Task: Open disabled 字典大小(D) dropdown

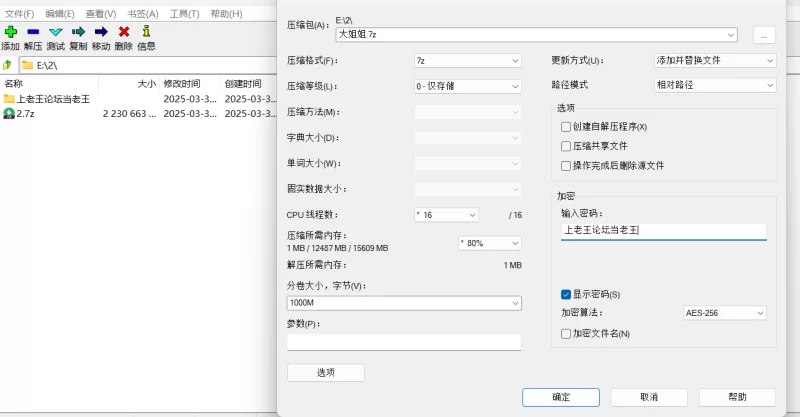Action: pyautogui.click(x=468, y=138)
